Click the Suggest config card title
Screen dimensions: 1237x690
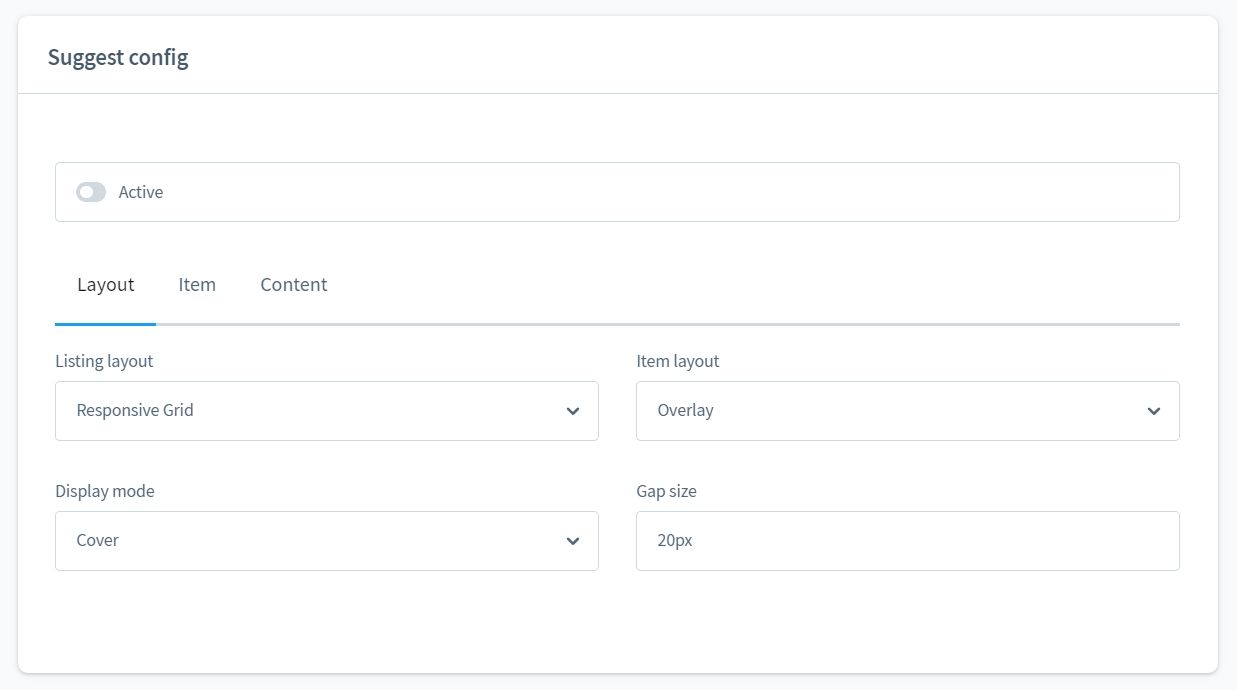pos(118,57)
